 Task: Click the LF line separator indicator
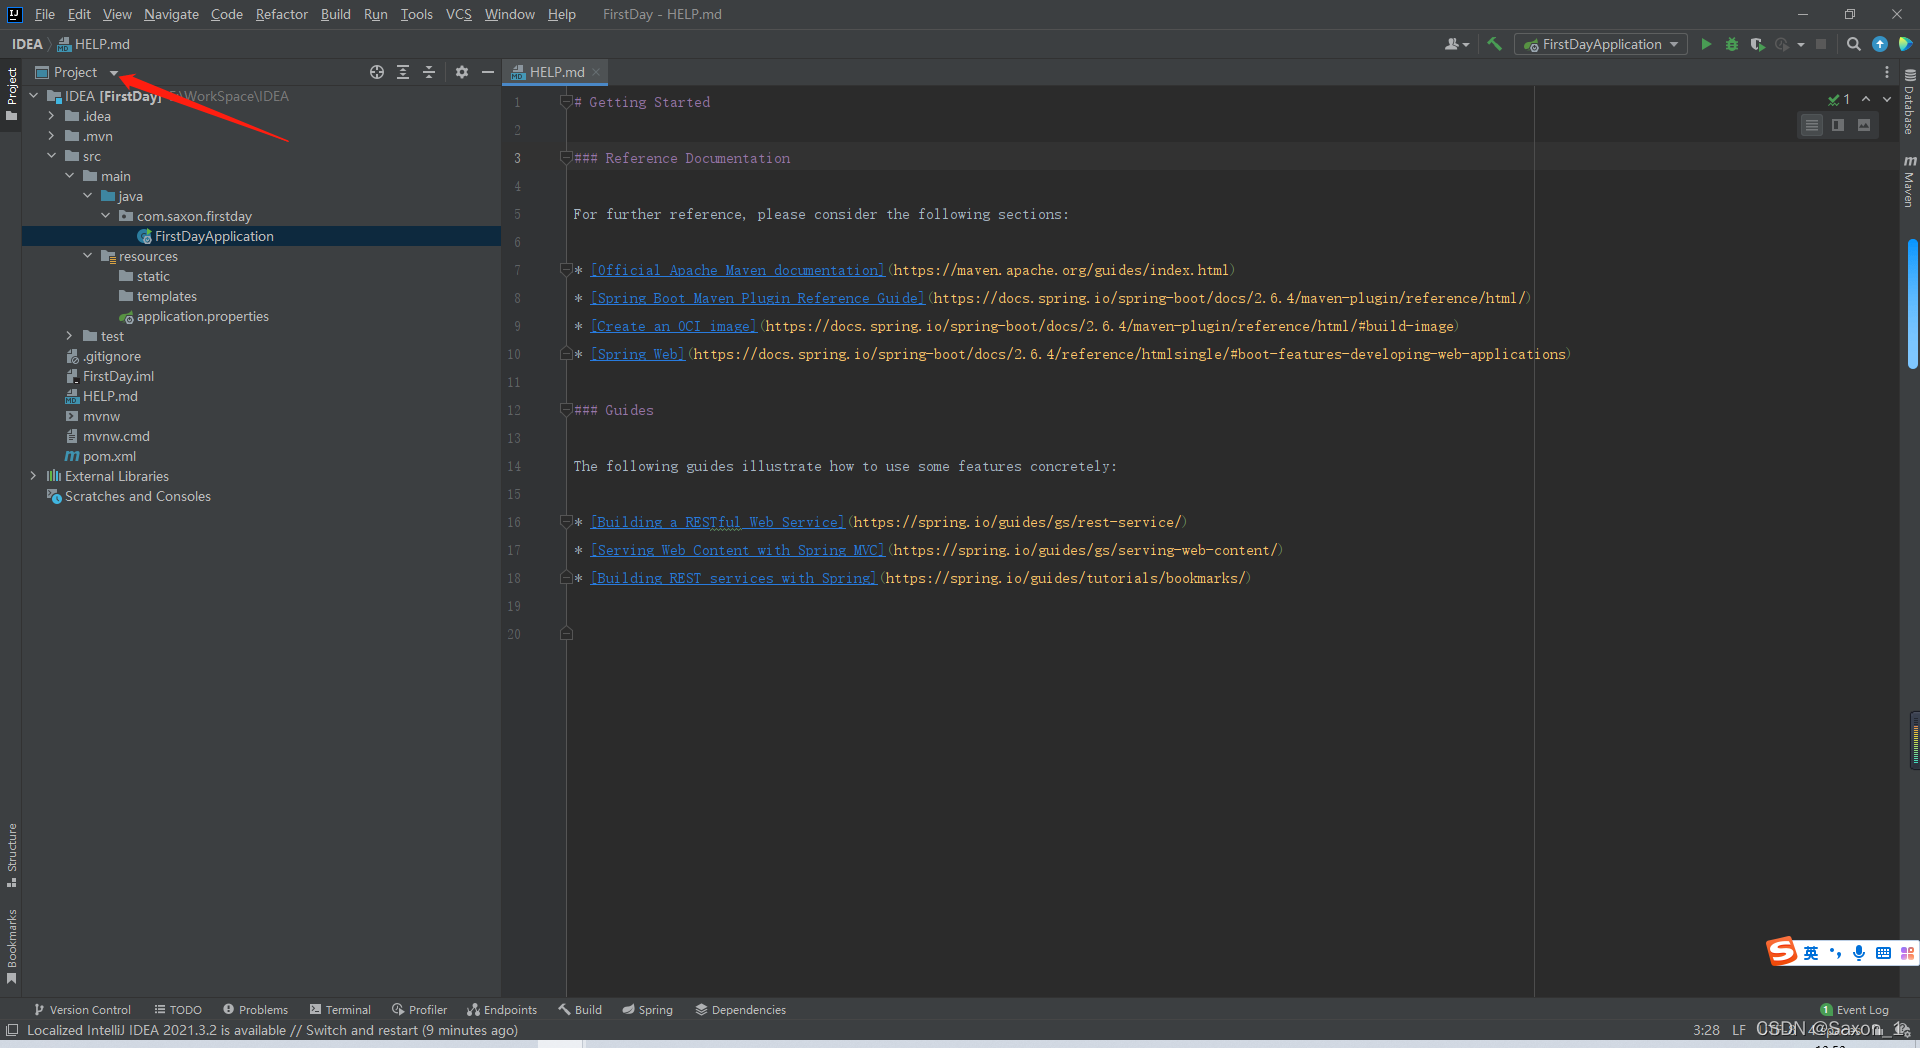1739,1030
